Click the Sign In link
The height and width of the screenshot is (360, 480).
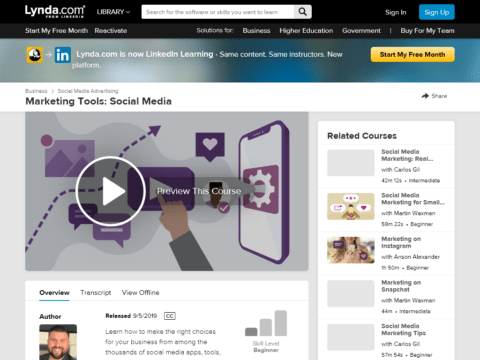click(x=396, y=12)
